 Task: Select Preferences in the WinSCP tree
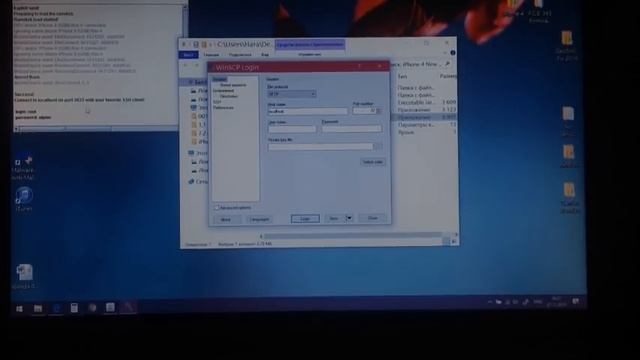[223, 108]
